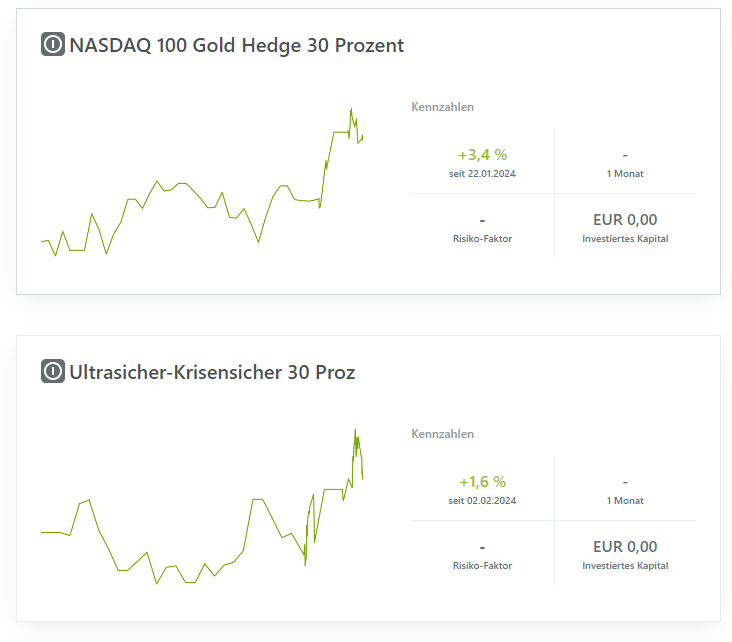The image size is (732, 642).
Task: Click 'Investiertes Kapital' in the NASDAQ card
Action: point(625,239)
